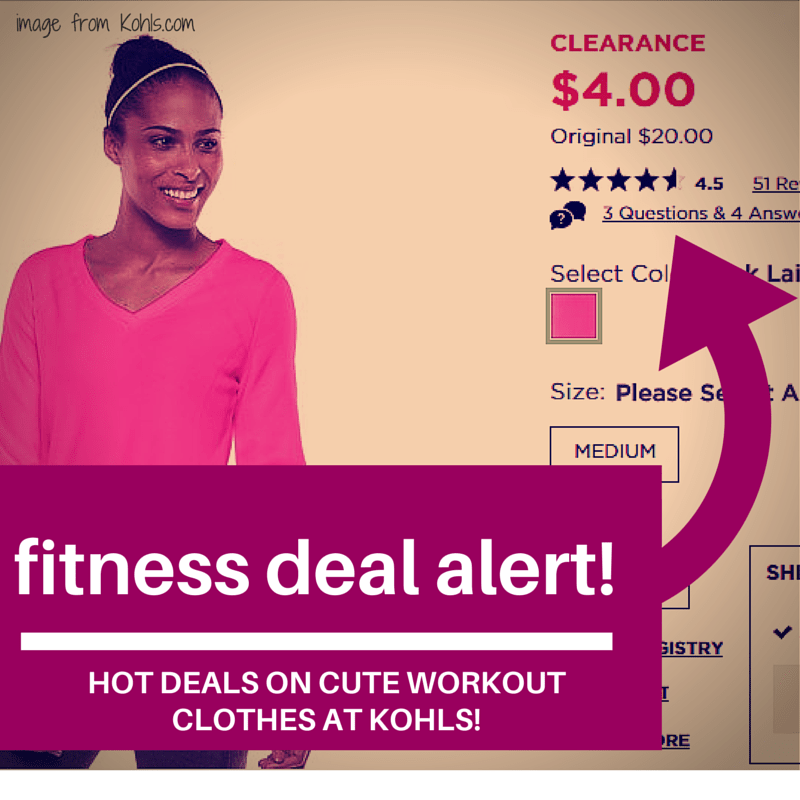Click the underlined link ending in ORE
Screen dimensions: 800x800
pos(676,740)
